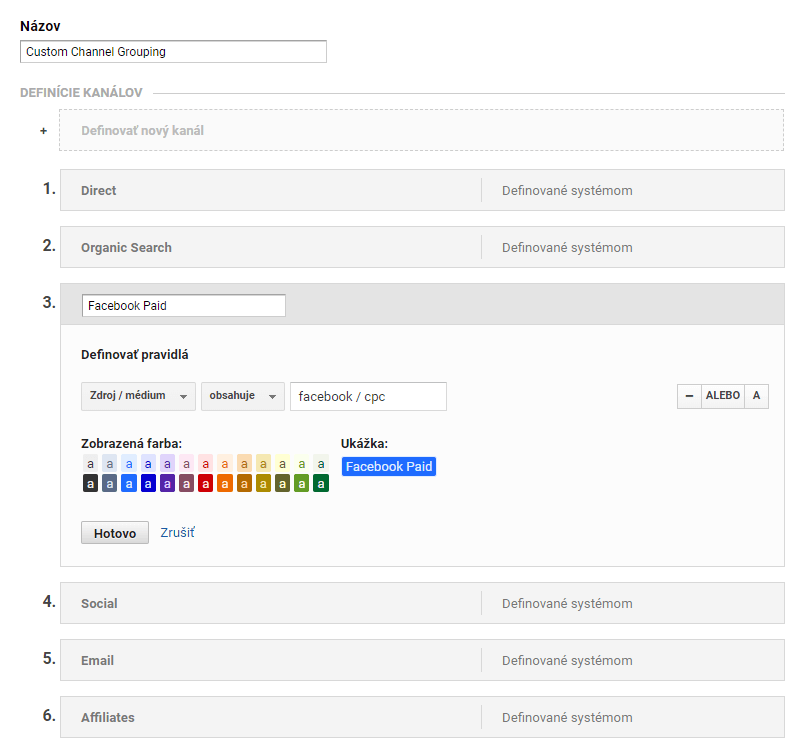Choose the dark mauve swatch
Image resolution: width=812 pixels, height=754 pixels.
[x=186, y=484]
